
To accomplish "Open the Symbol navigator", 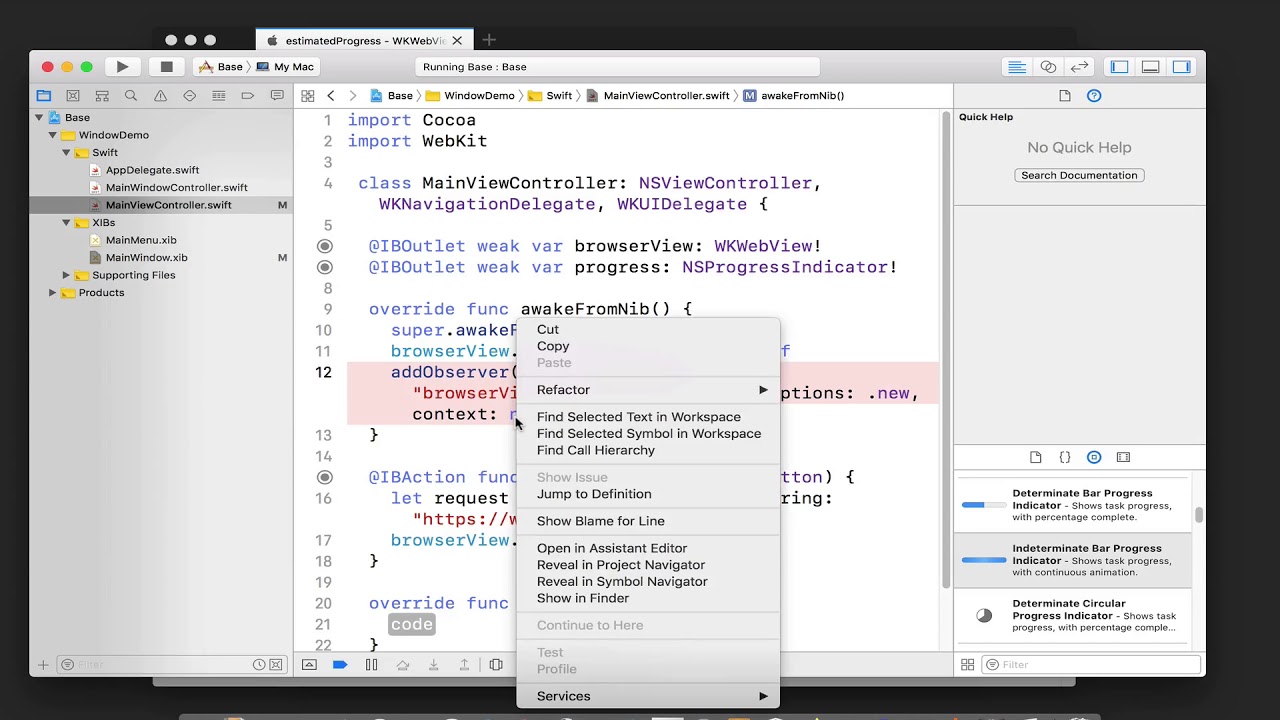I will [x=101, y=96].
